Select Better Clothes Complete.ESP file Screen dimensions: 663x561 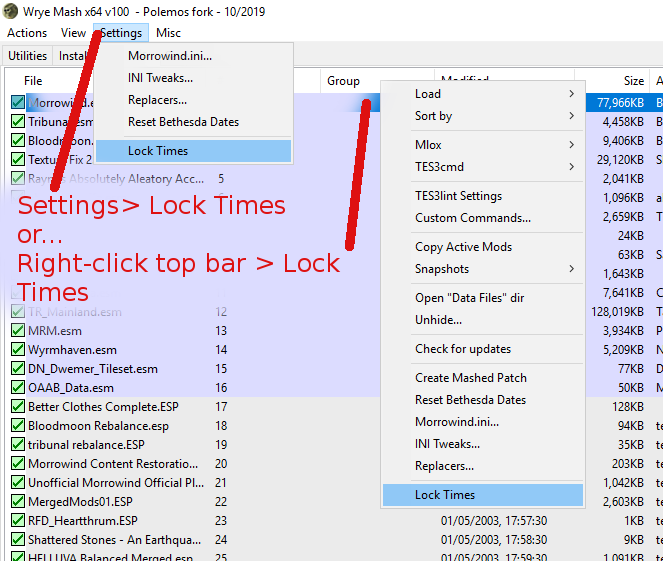103,407
